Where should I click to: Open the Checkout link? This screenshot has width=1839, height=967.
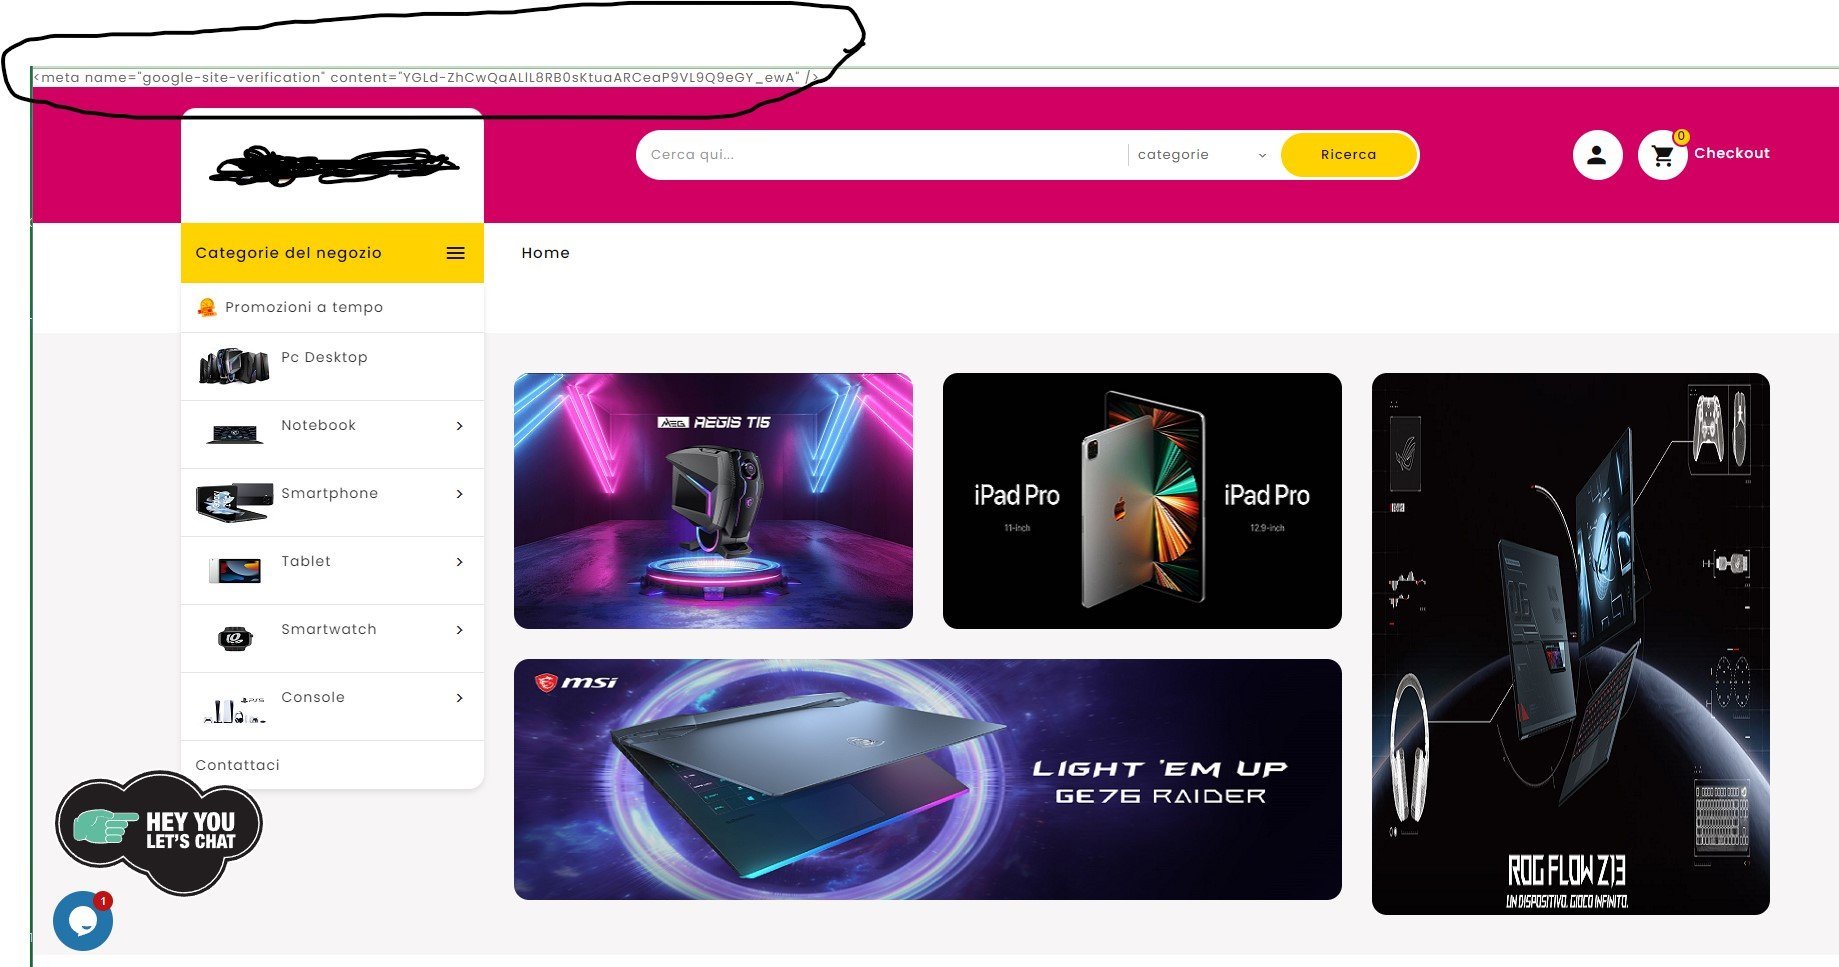pyautogui.click(x=1731, y=153)
